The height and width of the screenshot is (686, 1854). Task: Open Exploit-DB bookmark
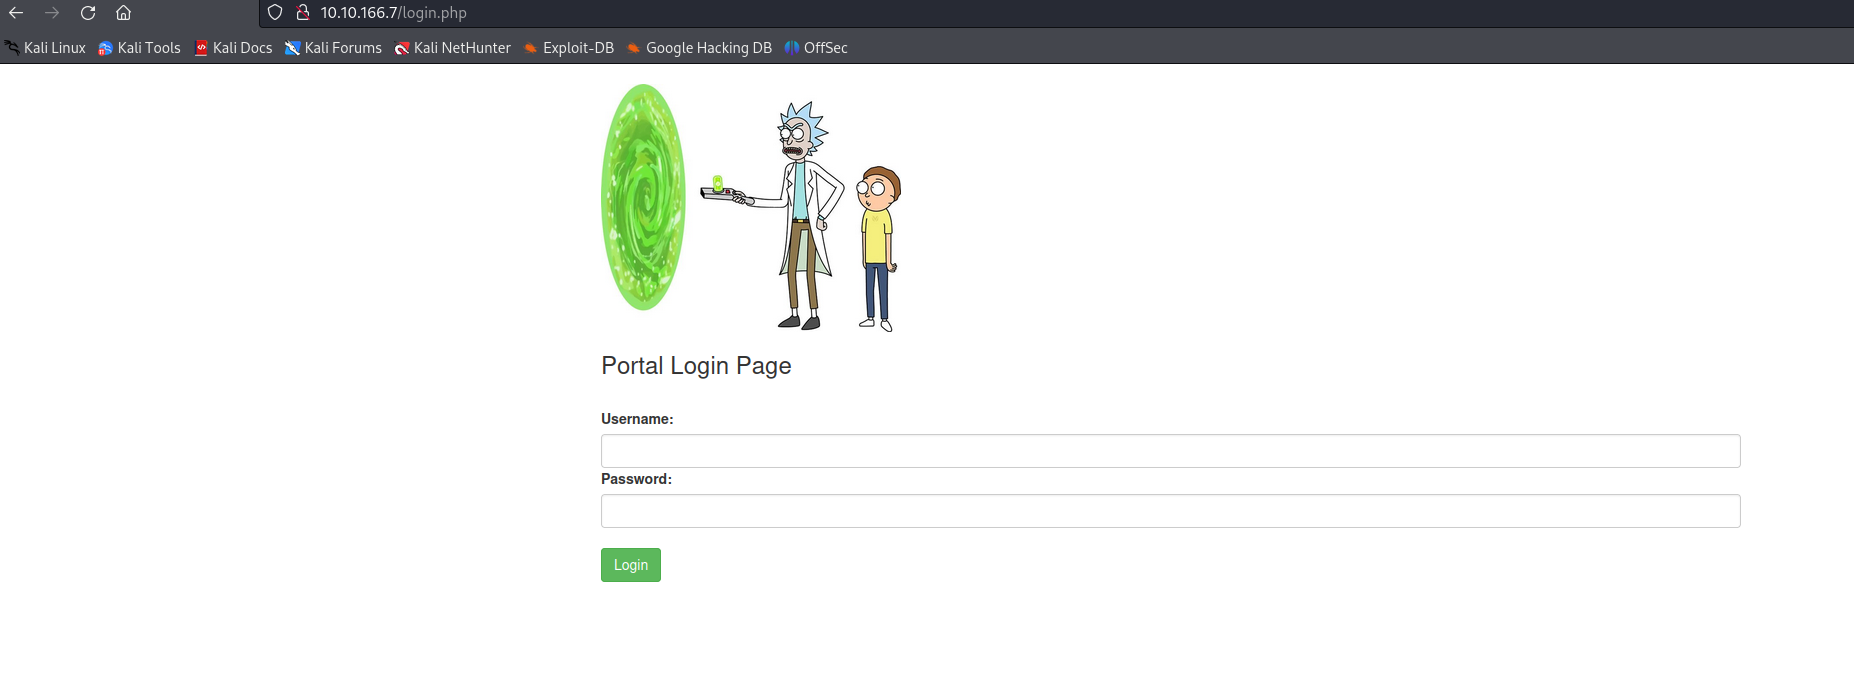coord(568,48)
